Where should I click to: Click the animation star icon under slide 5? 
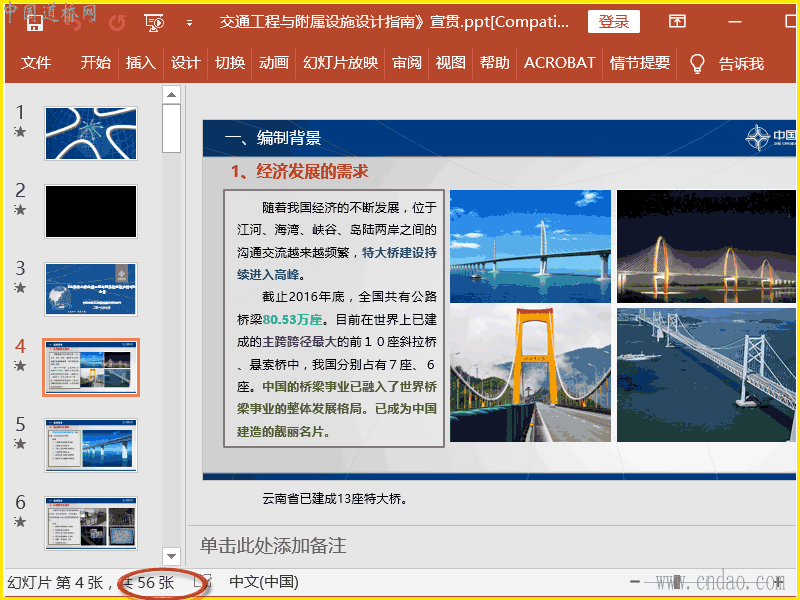20,444
